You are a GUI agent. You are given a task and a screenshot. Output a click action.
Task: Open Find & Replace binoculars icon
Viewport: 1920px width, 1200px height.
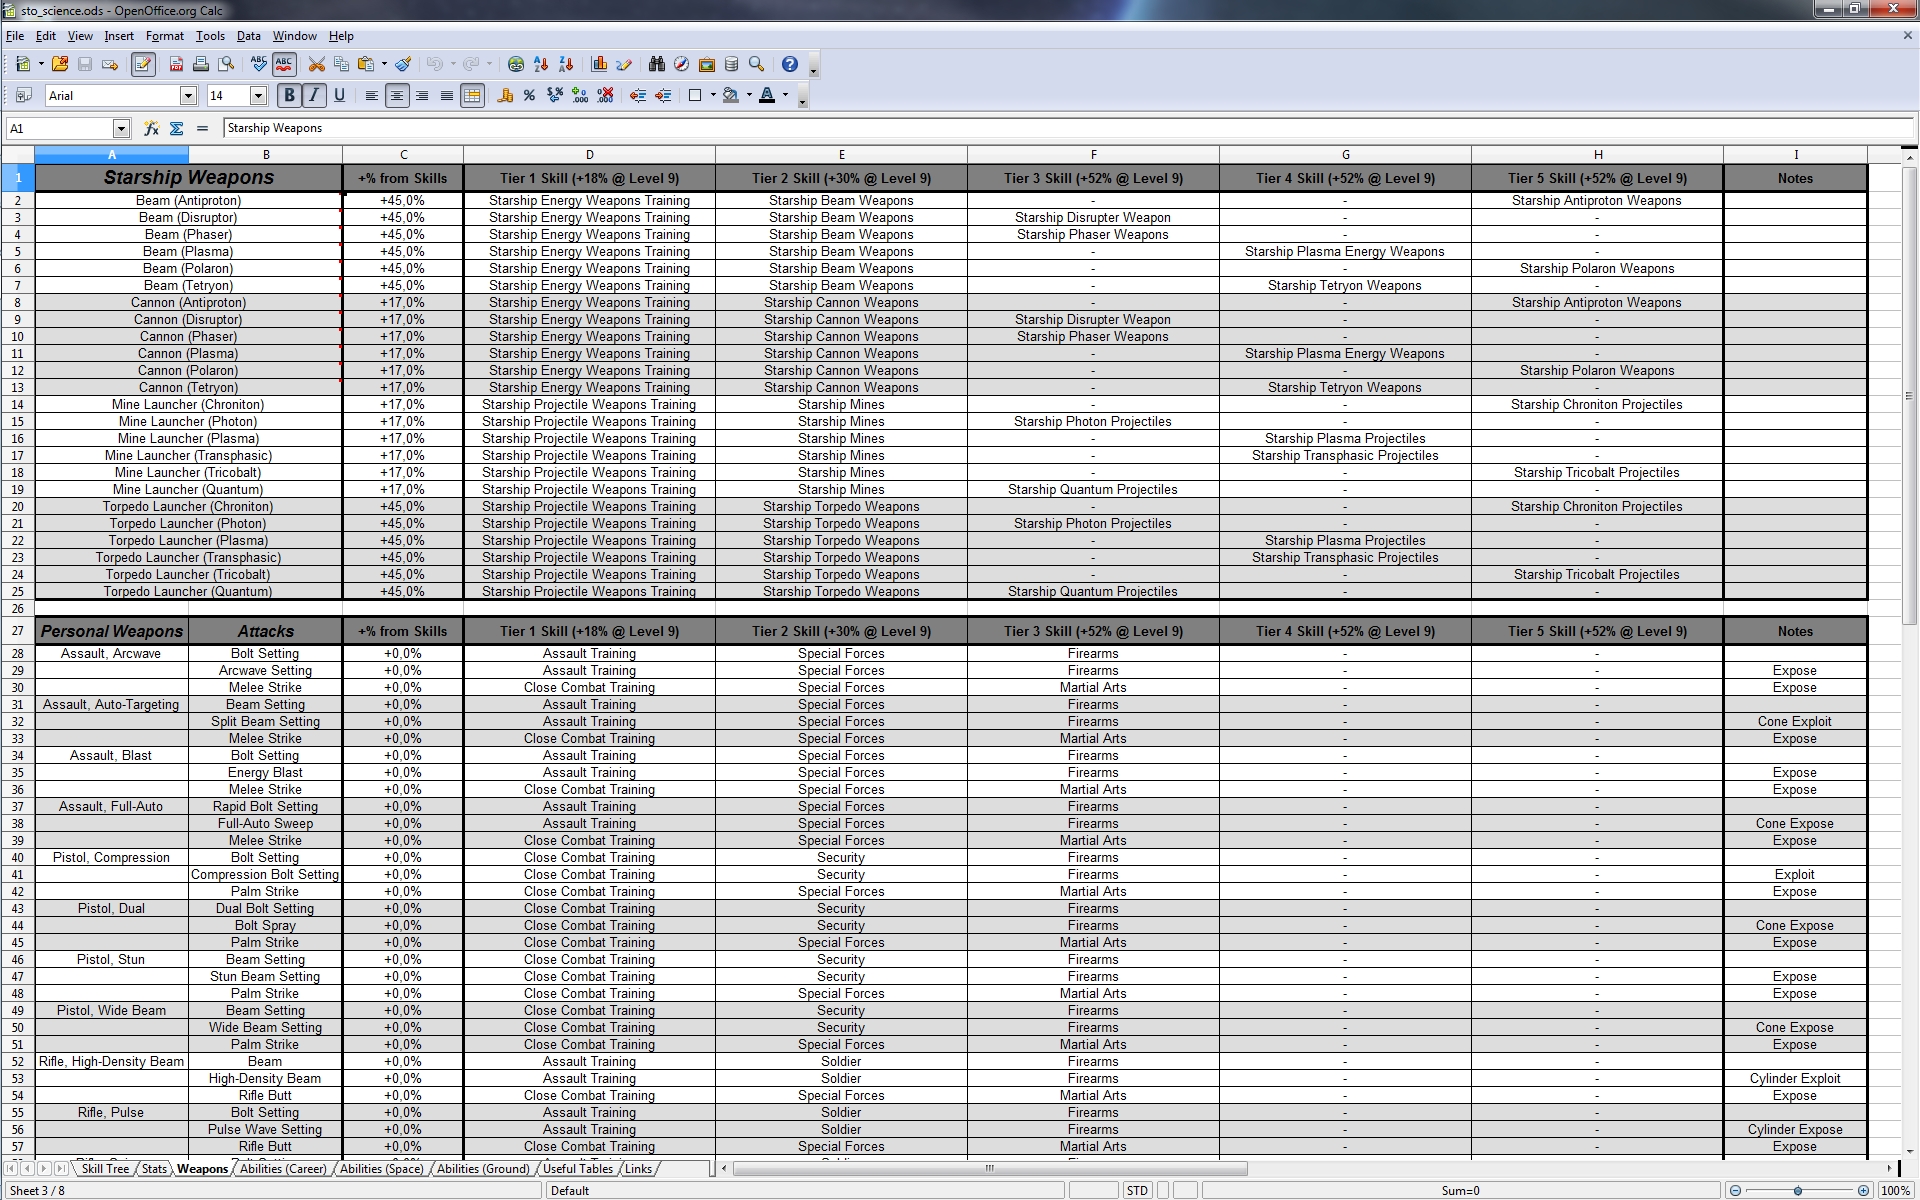tap(657, 64)
